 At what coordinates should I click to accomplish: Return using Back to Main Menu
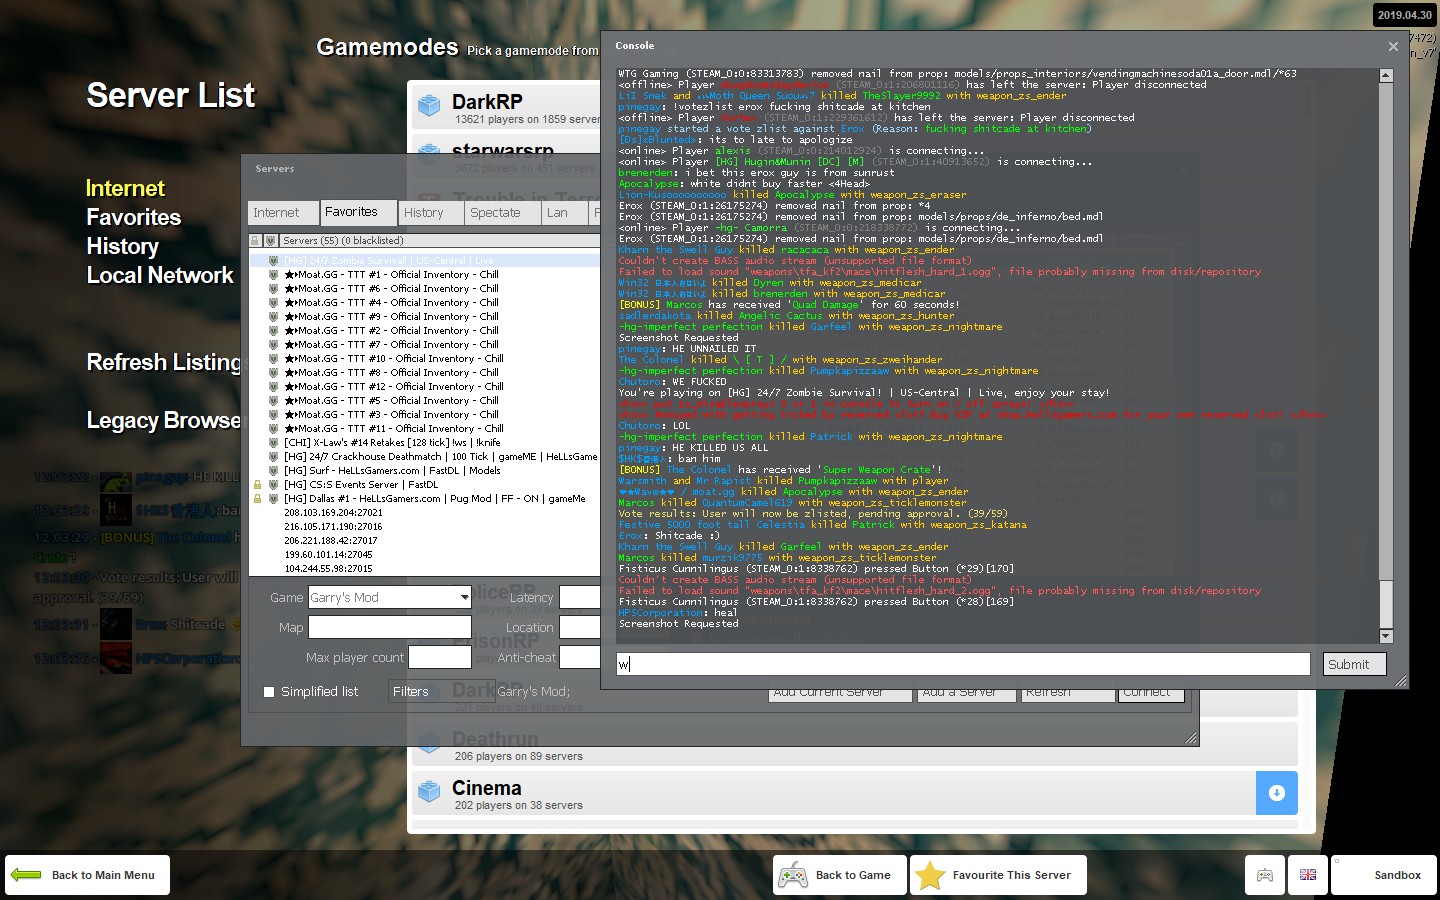click(x=87, y=875)
